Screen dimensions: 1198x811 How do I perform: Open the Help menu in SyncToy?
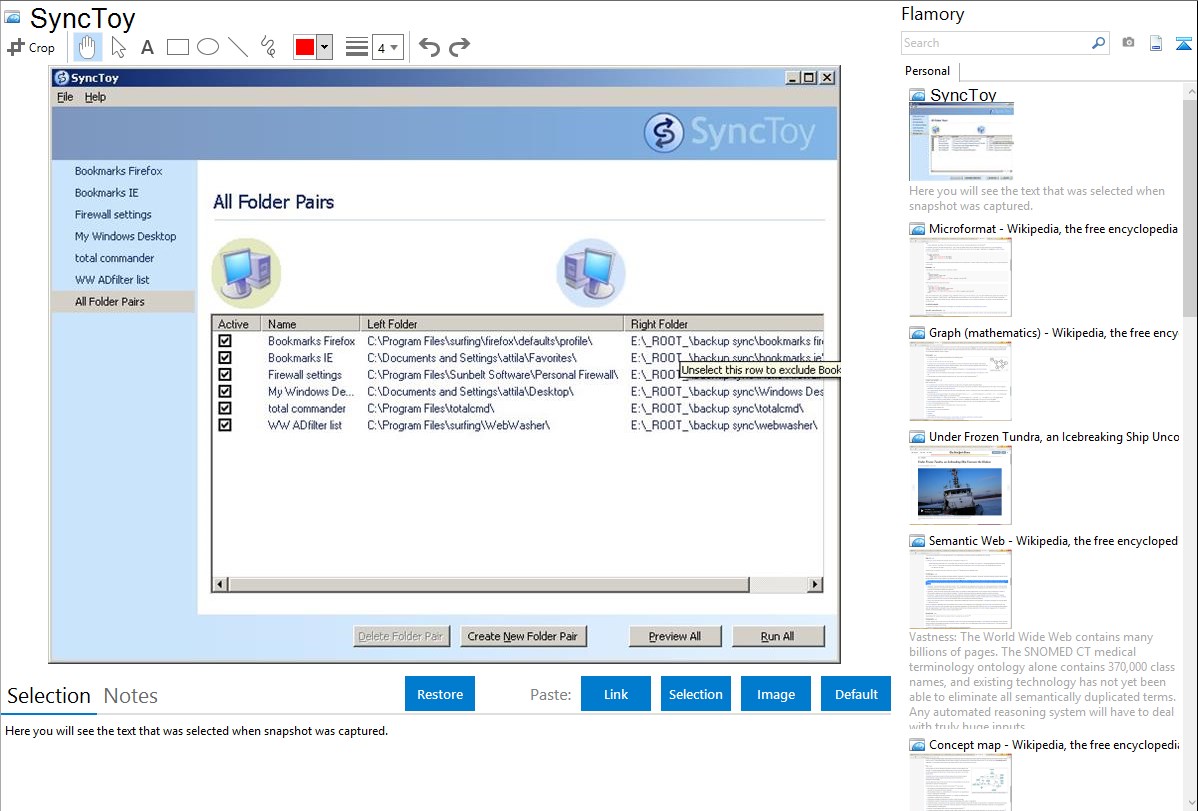click(96, 97)
